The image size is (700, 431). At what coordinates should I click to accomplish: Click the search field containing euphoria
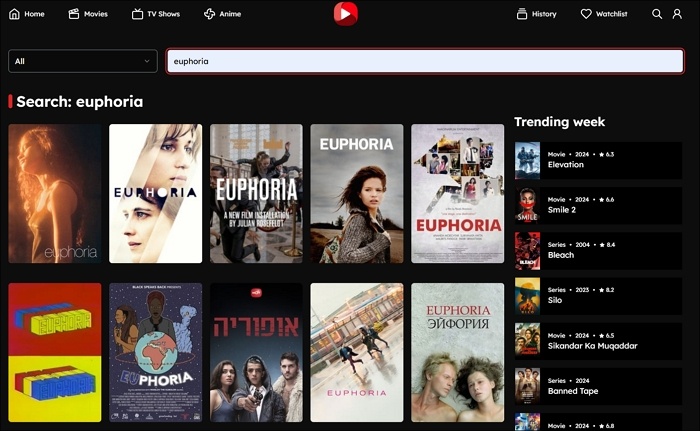pyautogui.click(x=425, y=61)
